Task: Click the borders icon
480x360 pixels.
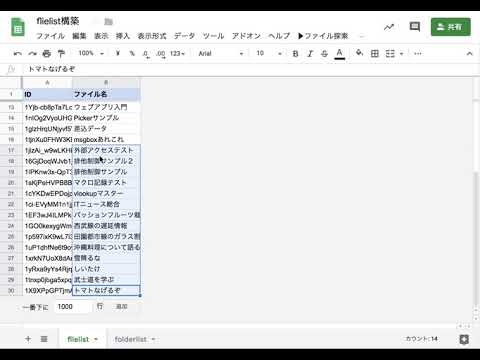Action: coord(375,54)
